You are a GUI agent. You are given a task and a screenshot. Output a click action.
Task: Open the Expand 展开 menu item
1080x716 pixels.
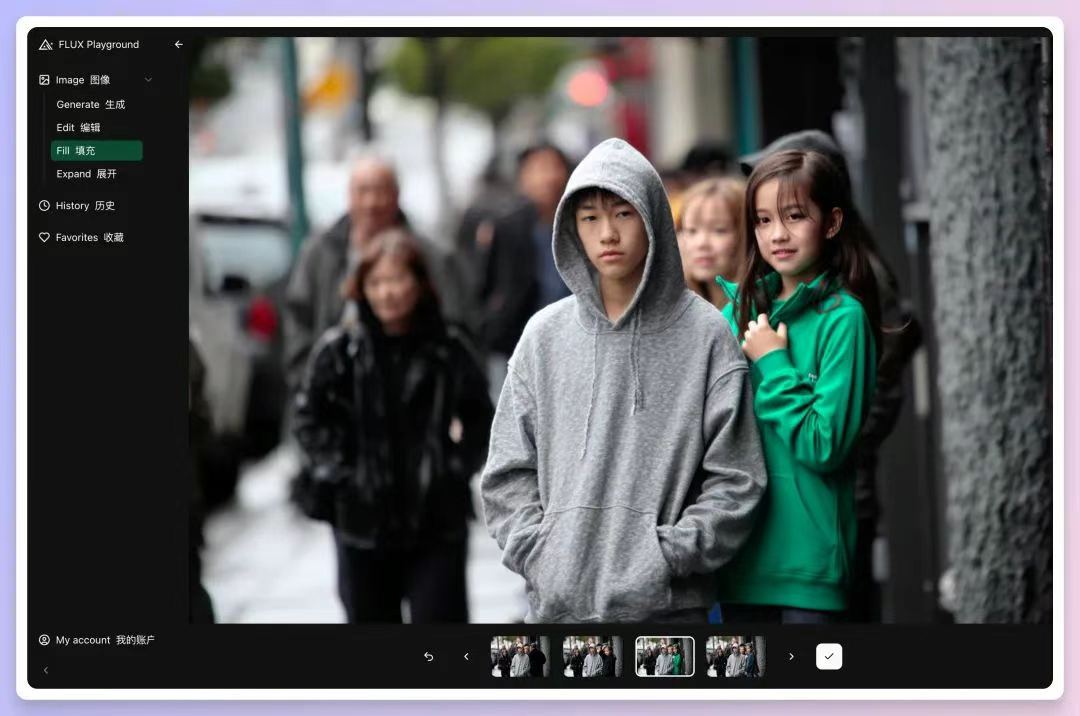click(86, 174)
